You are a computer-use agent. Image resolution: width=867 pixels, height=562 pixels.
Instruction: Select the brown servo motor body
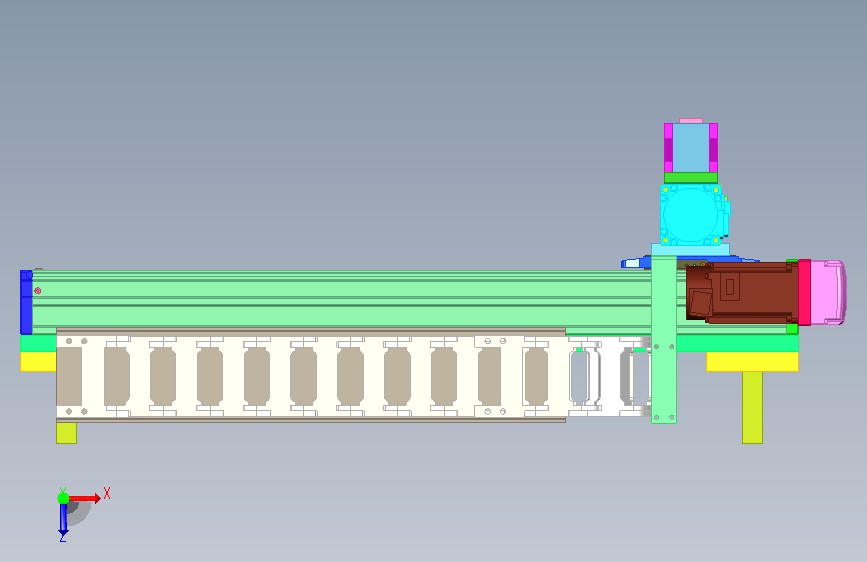[x=742, y=293]
